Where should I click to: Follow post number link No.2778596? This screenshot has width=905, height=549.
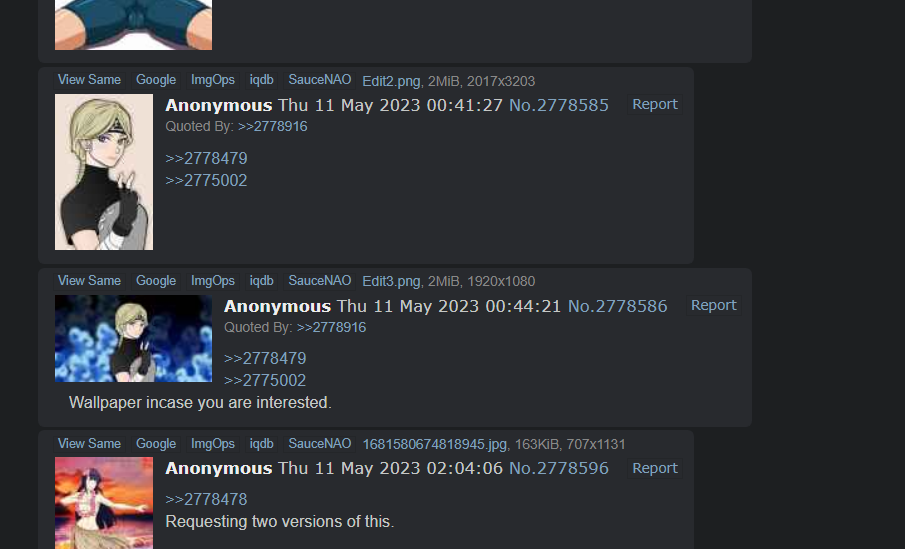tap(559, 468)
